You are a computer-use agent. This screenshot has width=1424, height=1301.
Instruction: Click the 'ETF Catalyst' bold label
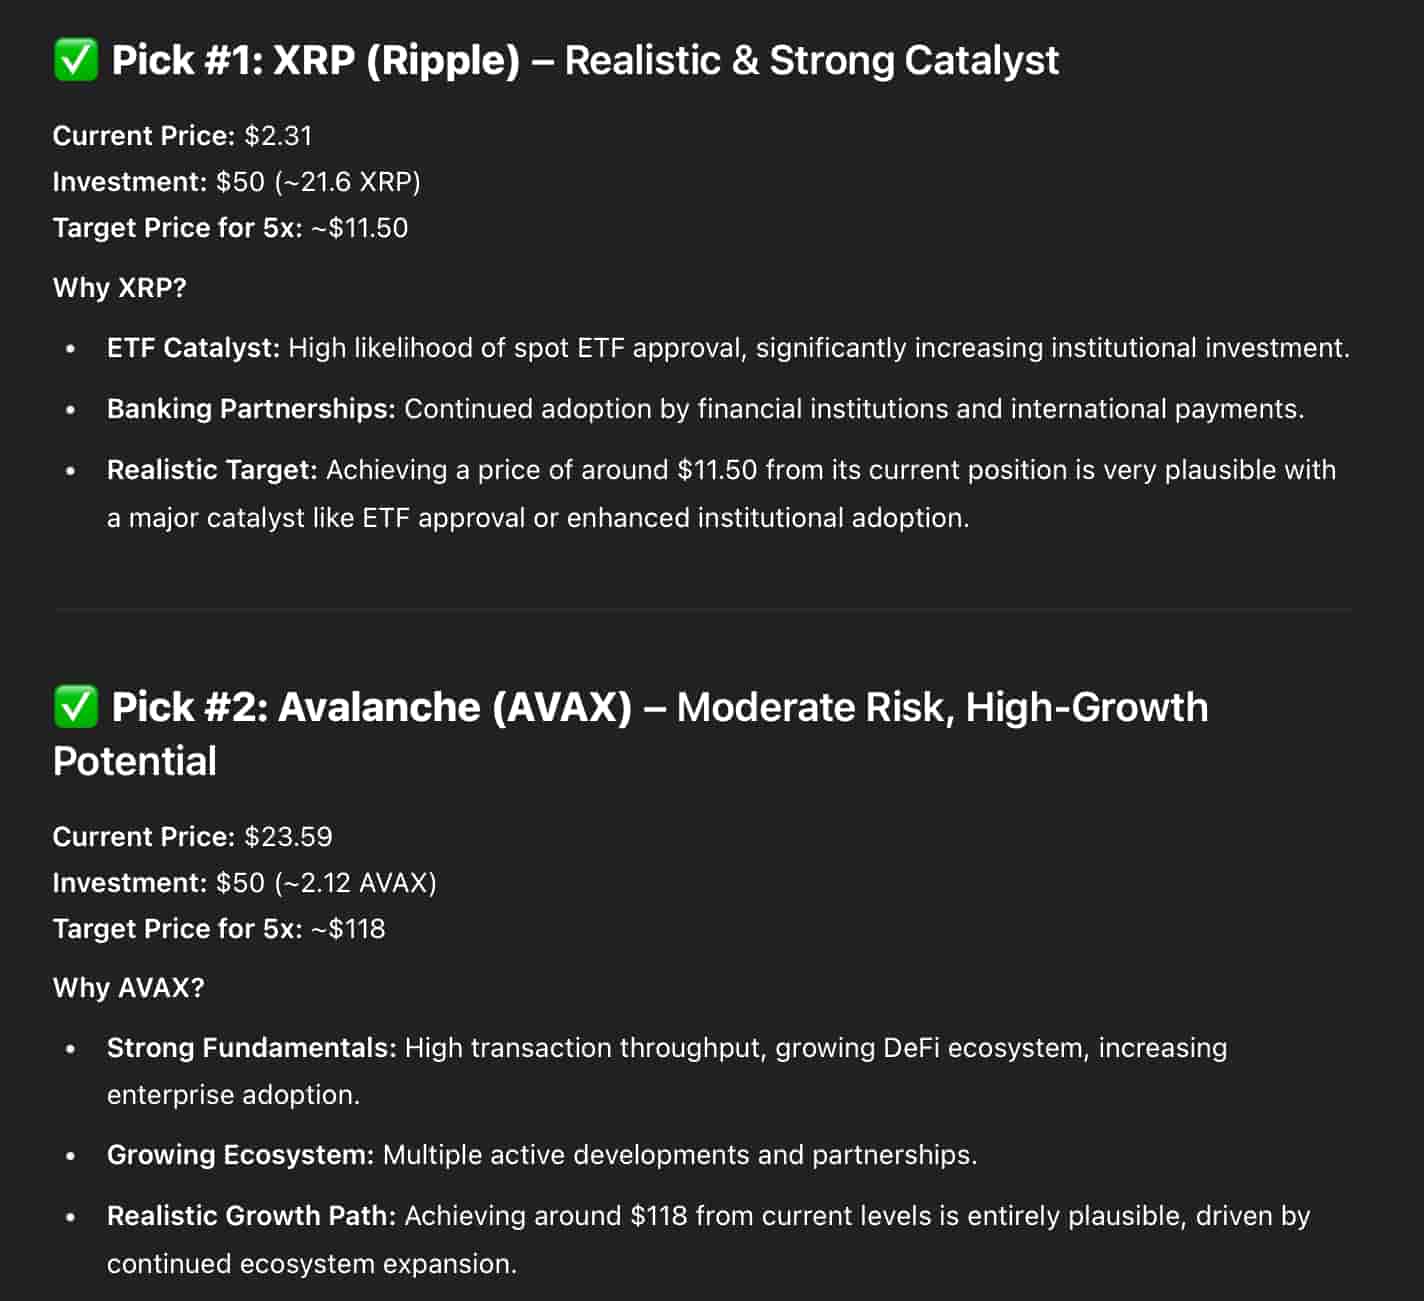point(194,348)
